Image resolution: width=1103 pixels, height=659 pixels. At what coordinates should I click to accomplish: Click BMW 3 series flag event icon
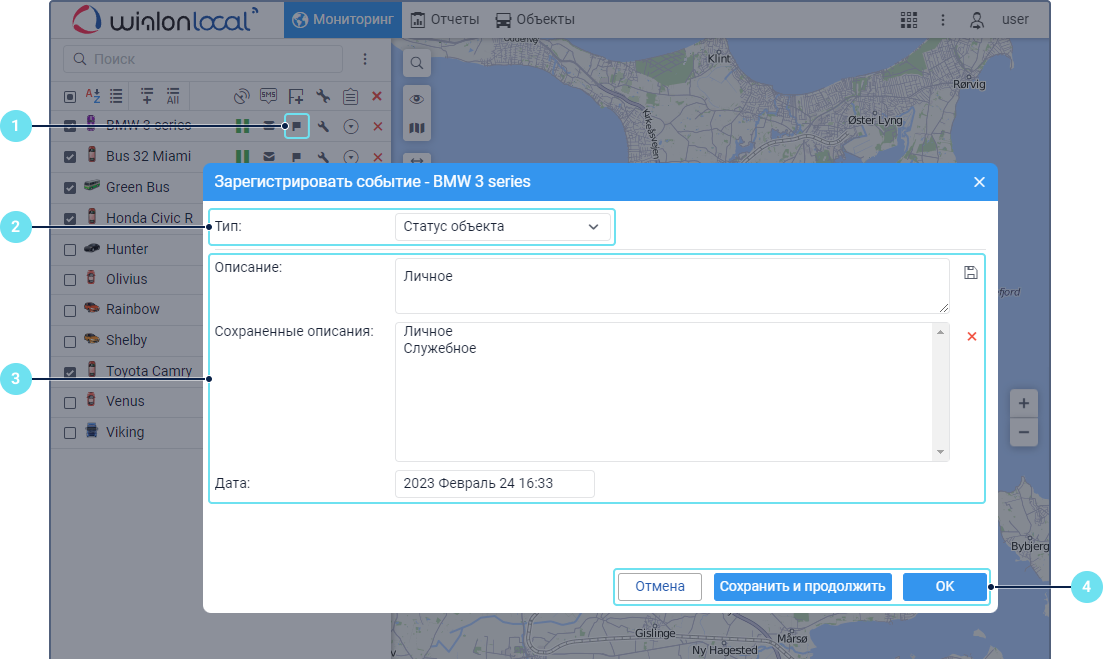297,126
